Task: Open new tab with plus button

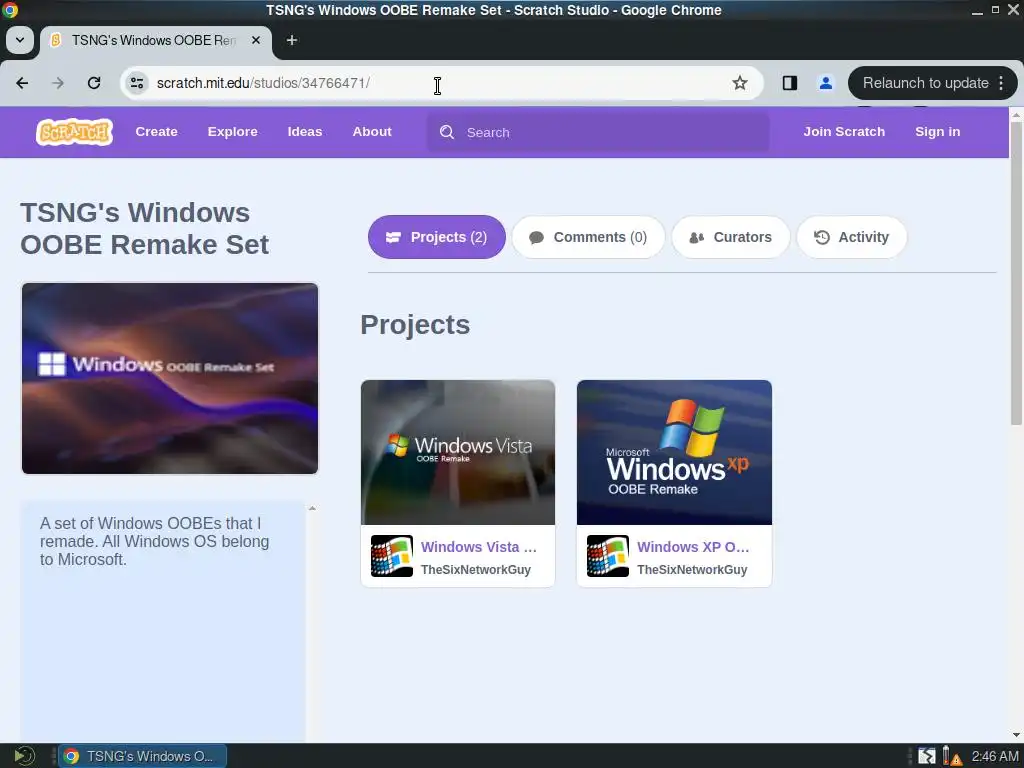Action: pyautogui.click(x=292, y=40)
